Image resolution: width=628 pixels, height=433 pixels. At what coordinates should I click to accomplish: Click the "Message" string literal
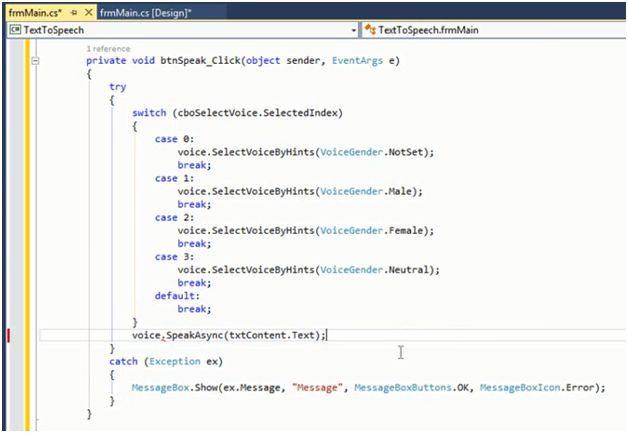click(317, 388)
